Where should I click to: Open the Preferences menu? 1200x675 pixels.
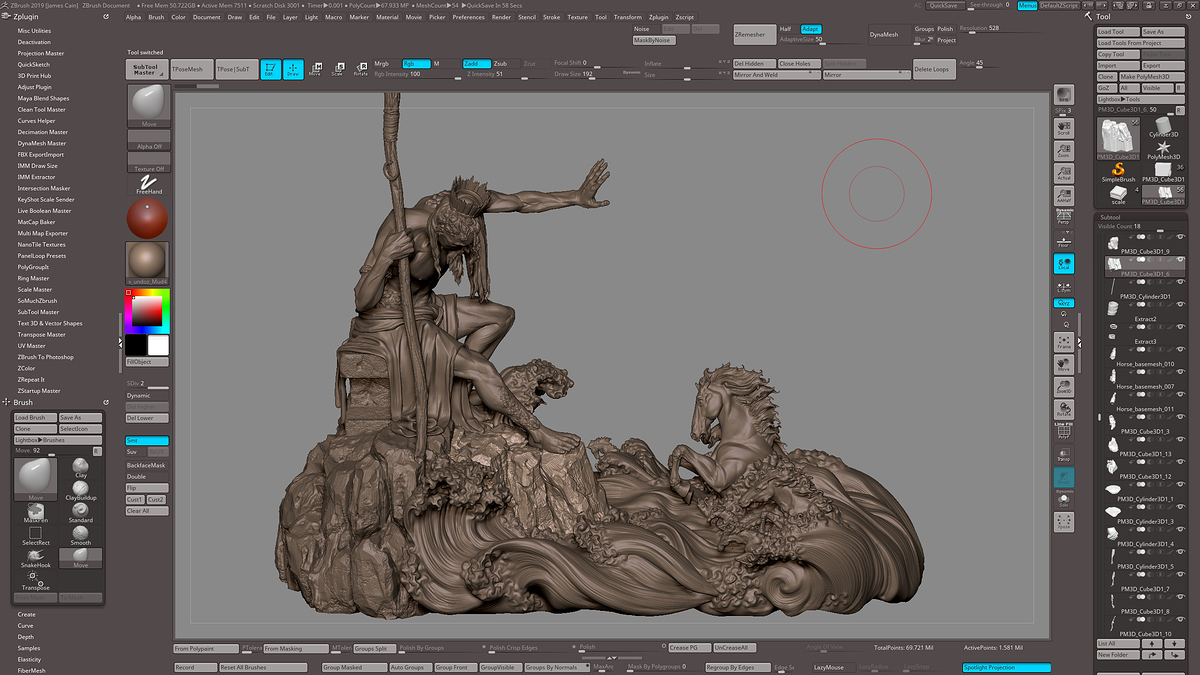(468, 17)
